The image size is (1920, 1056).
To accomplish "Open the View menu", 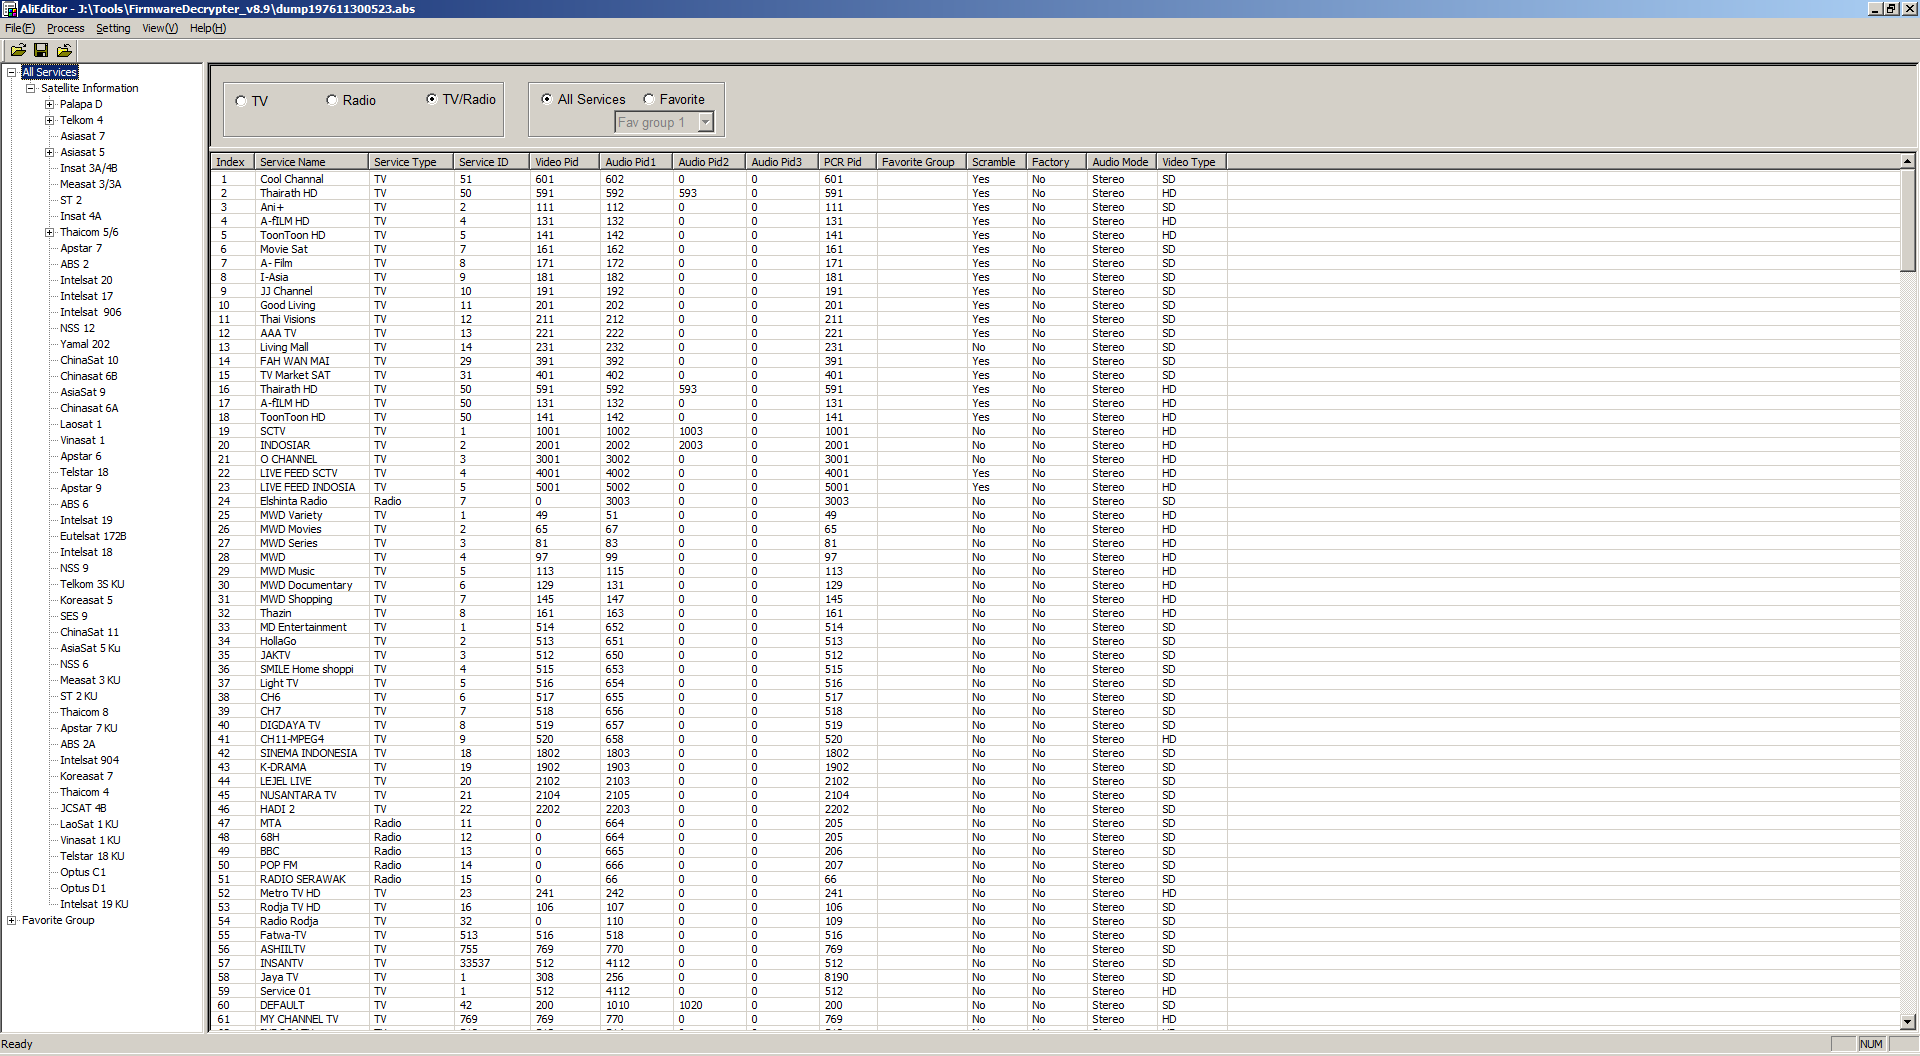I will pyautogui.click(x=160, y=28).
